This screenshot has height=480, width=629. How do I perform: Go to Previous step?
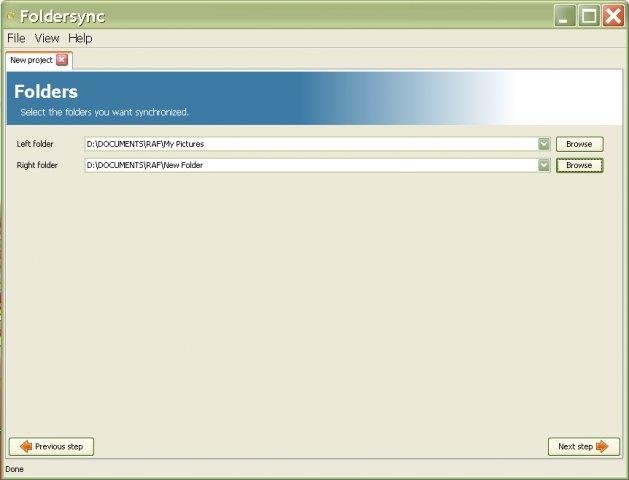point(51,446)
